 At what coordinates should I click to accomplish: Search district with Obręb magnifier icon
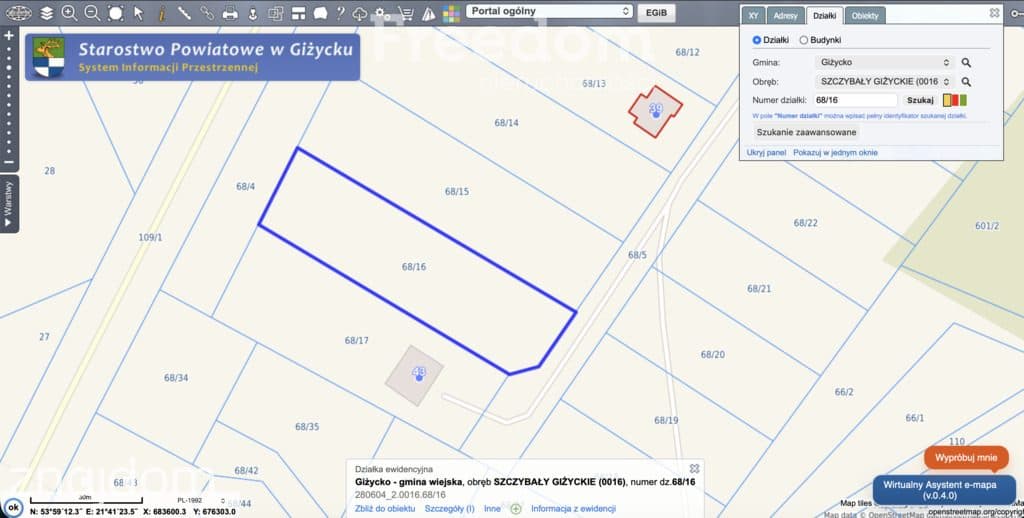966,82
